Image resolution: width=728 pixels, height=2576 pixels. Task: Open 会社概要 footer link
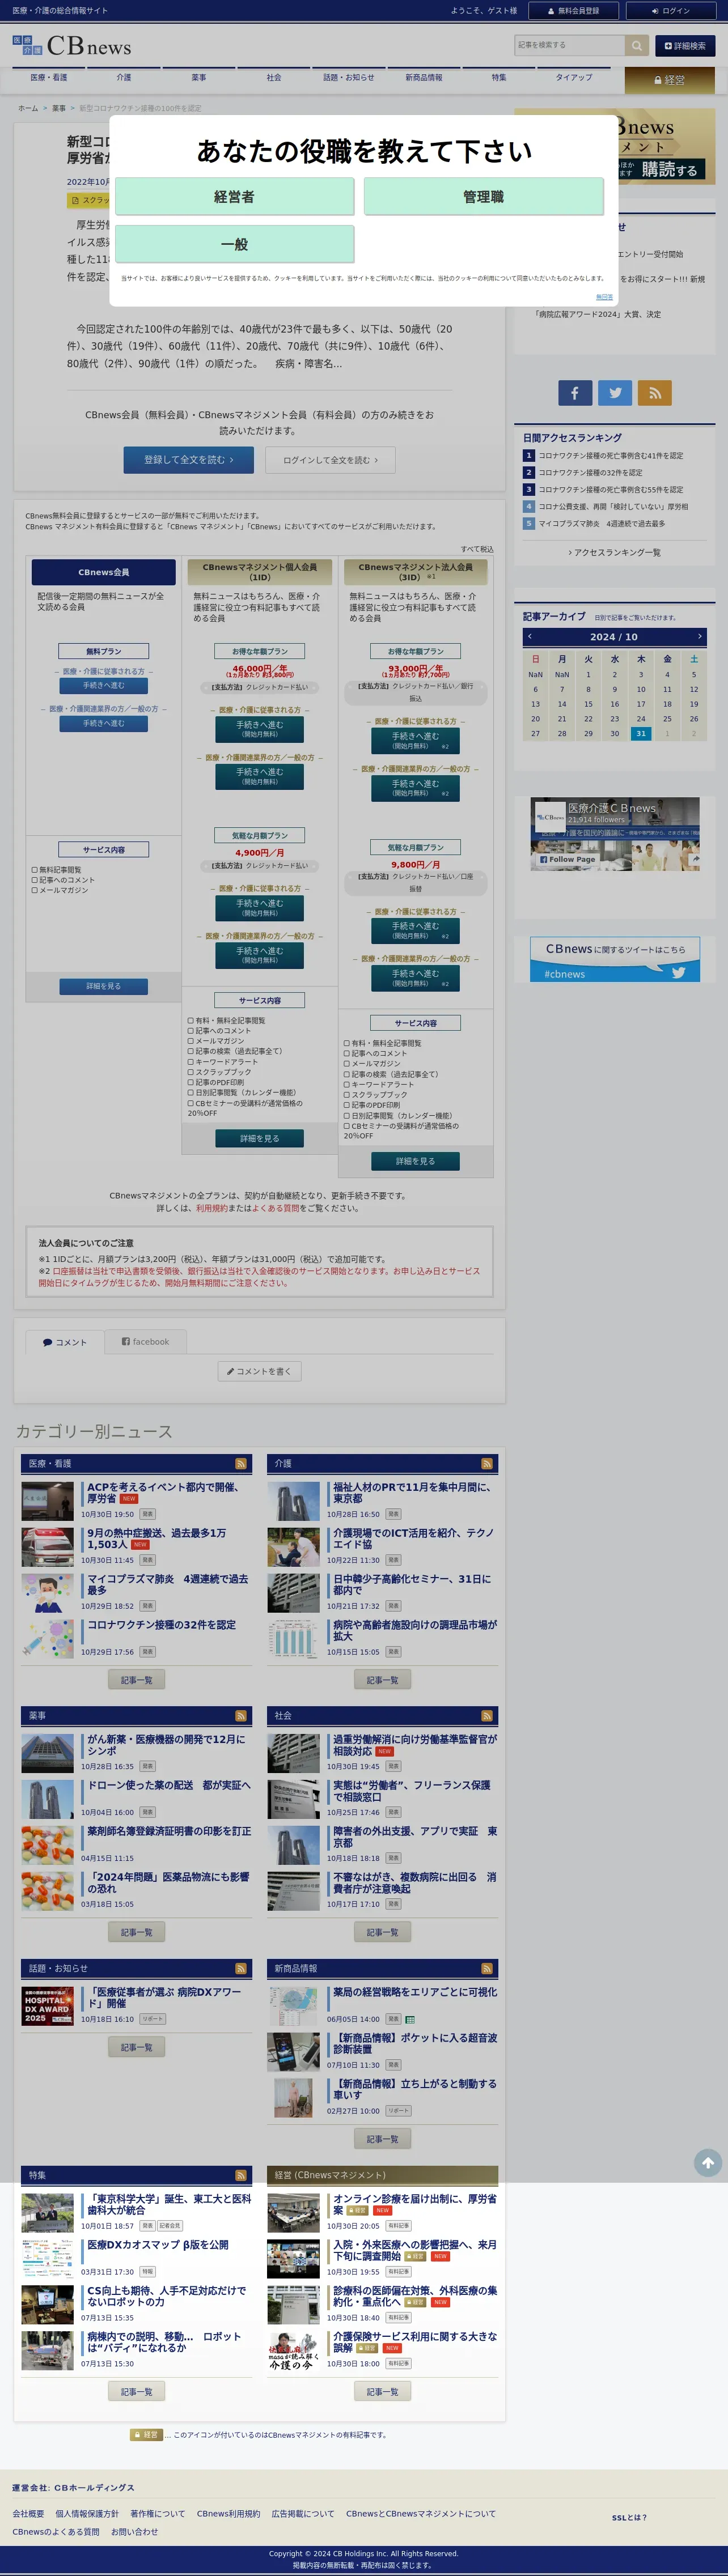(x=28, y=2513)
